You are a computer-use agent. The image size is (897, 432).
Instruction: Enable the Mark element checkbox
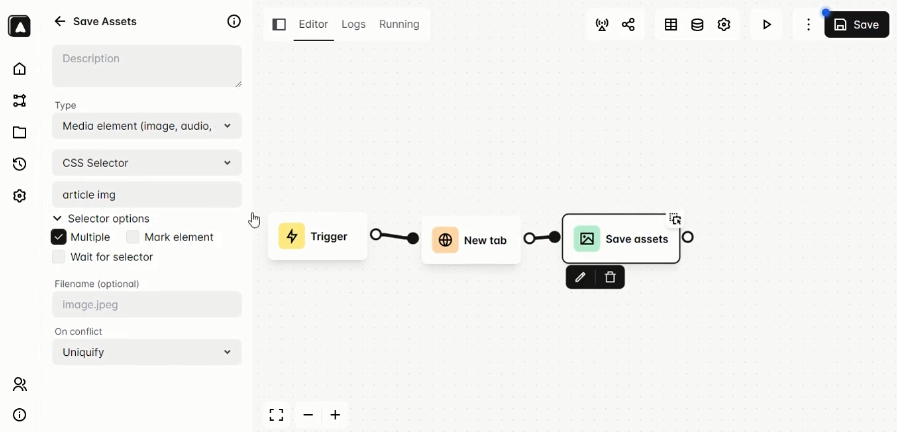coord(133,237)
